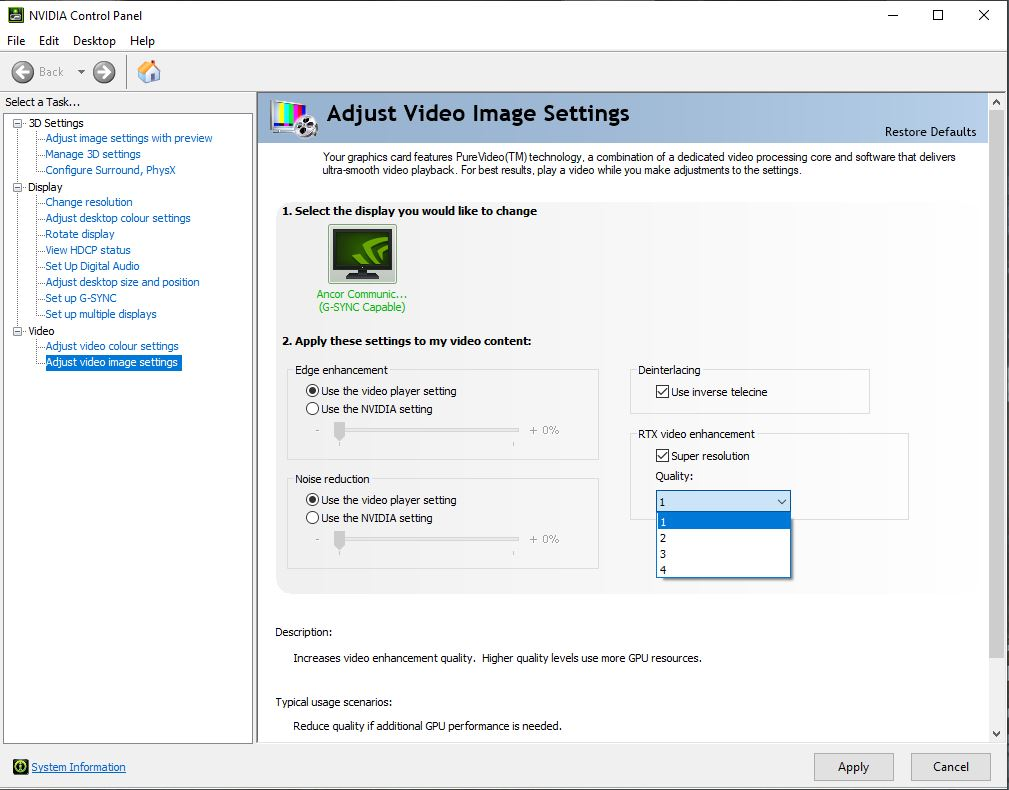The height and width of the screenshot is (790, 1009).
Task: Click the Home icon in toolbar
Action: coord(149,72)
